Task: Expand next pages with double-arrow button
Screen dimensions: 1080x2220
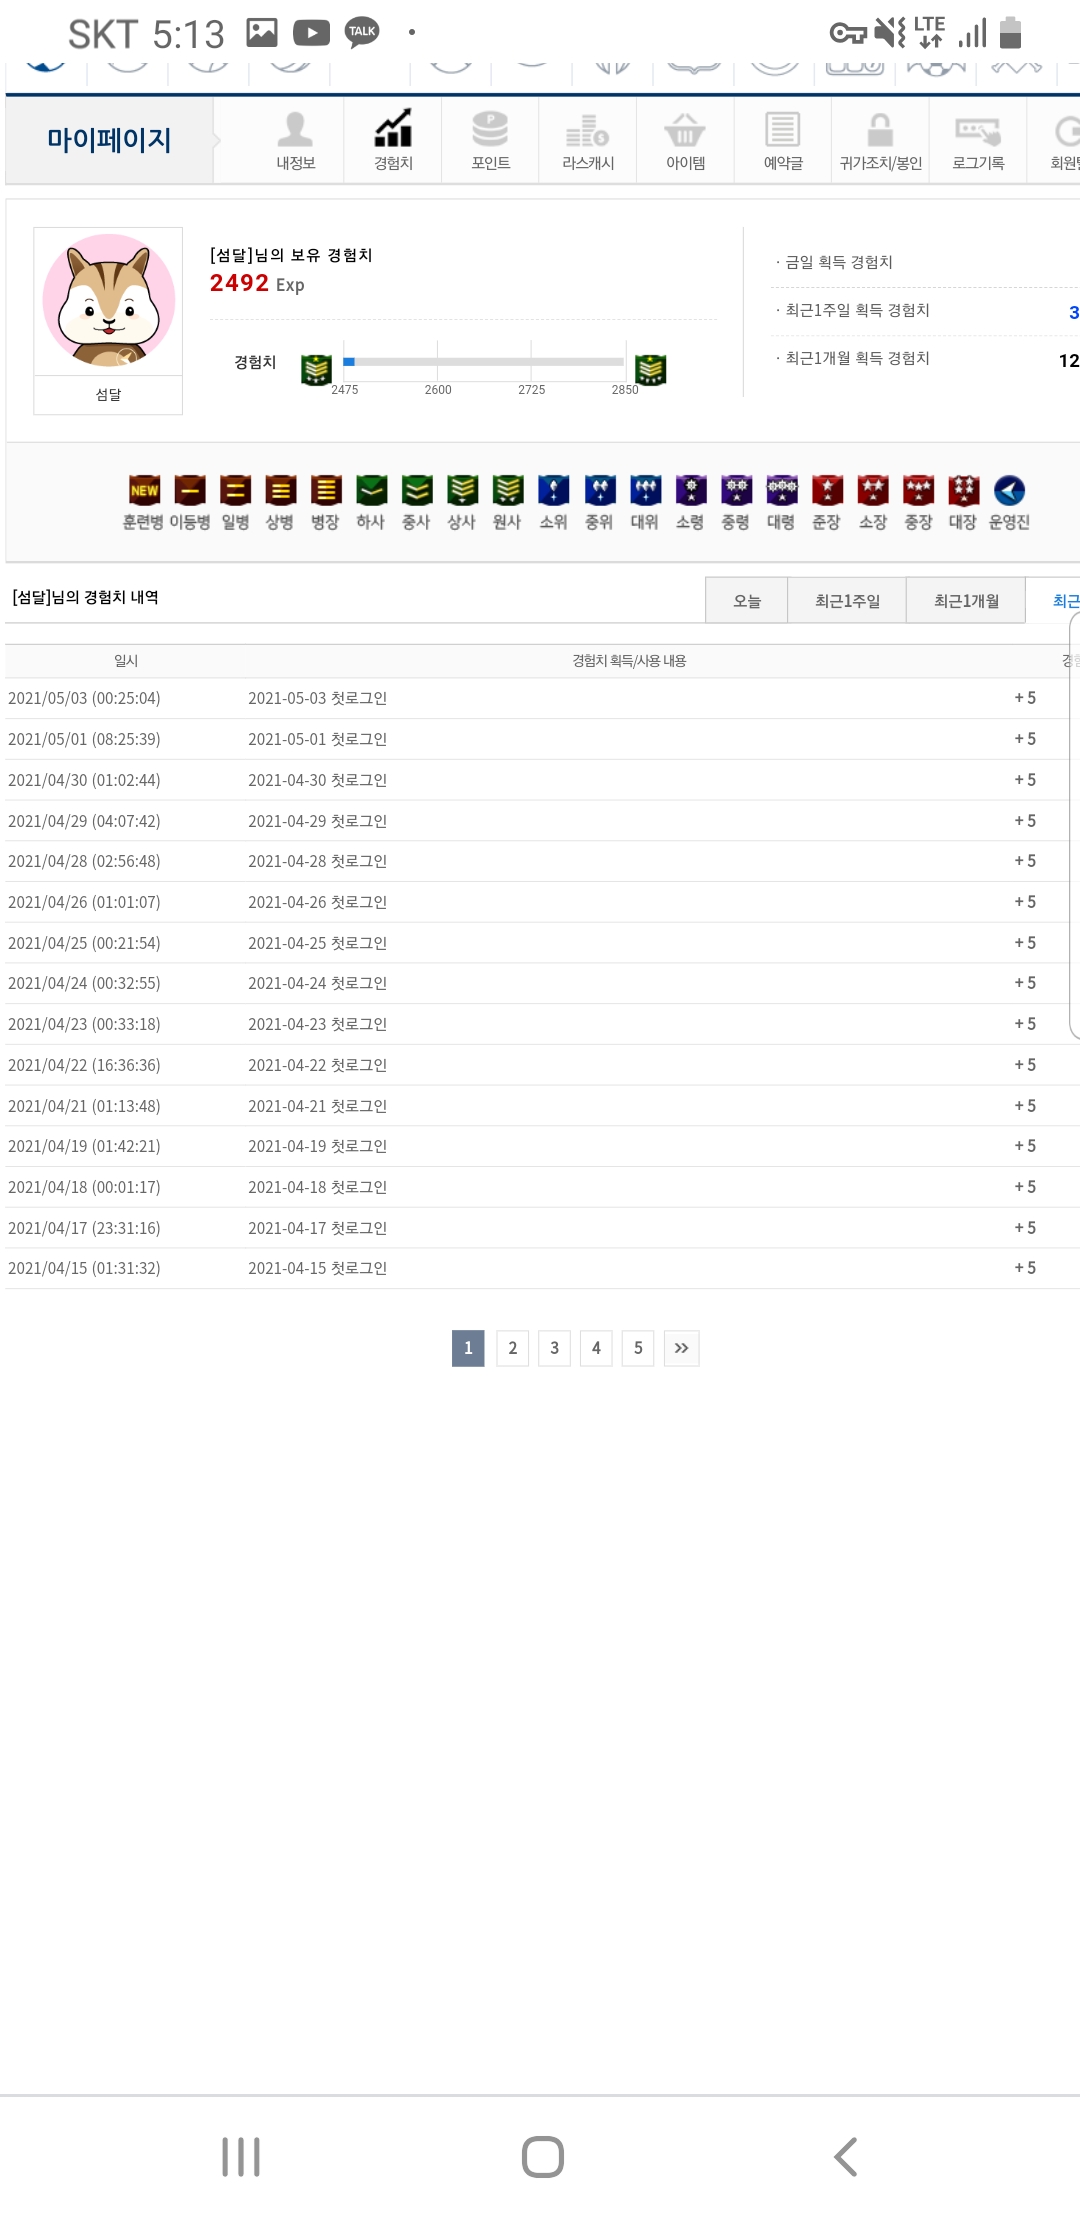Action: pos(681,1348)
